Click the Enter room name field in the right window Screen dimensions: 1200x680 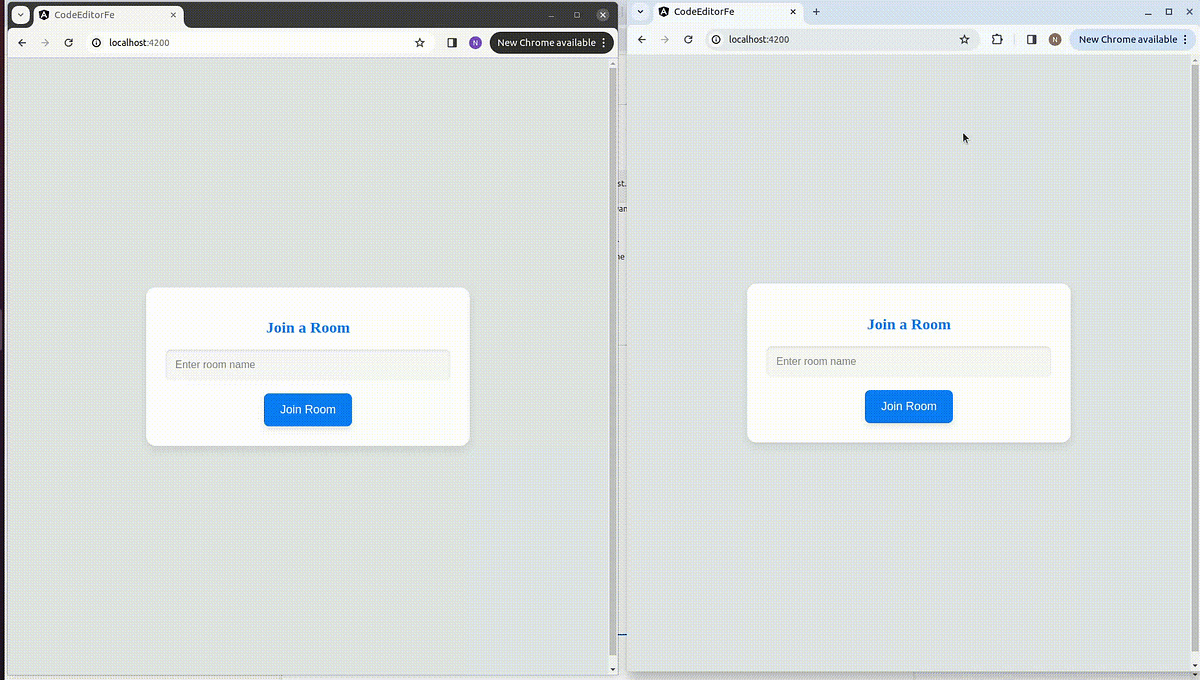pyautogui.click(x=908, y=361)
